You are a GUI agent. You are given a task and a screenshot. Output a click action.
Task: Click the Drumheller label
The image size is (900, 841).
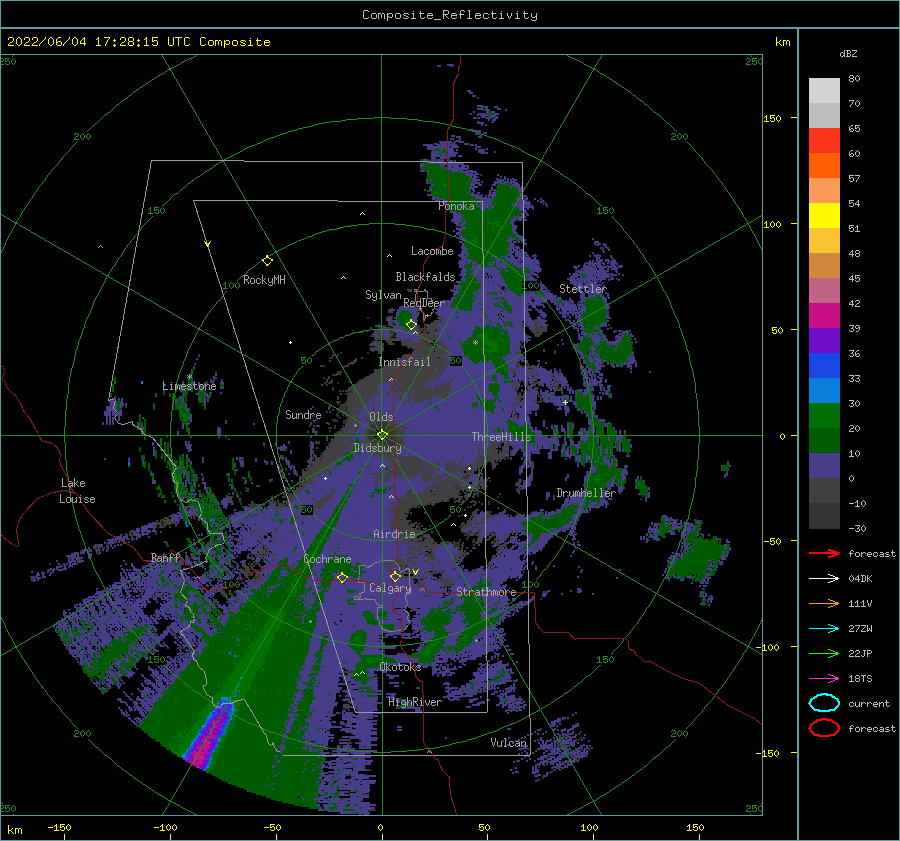[586, 493]
